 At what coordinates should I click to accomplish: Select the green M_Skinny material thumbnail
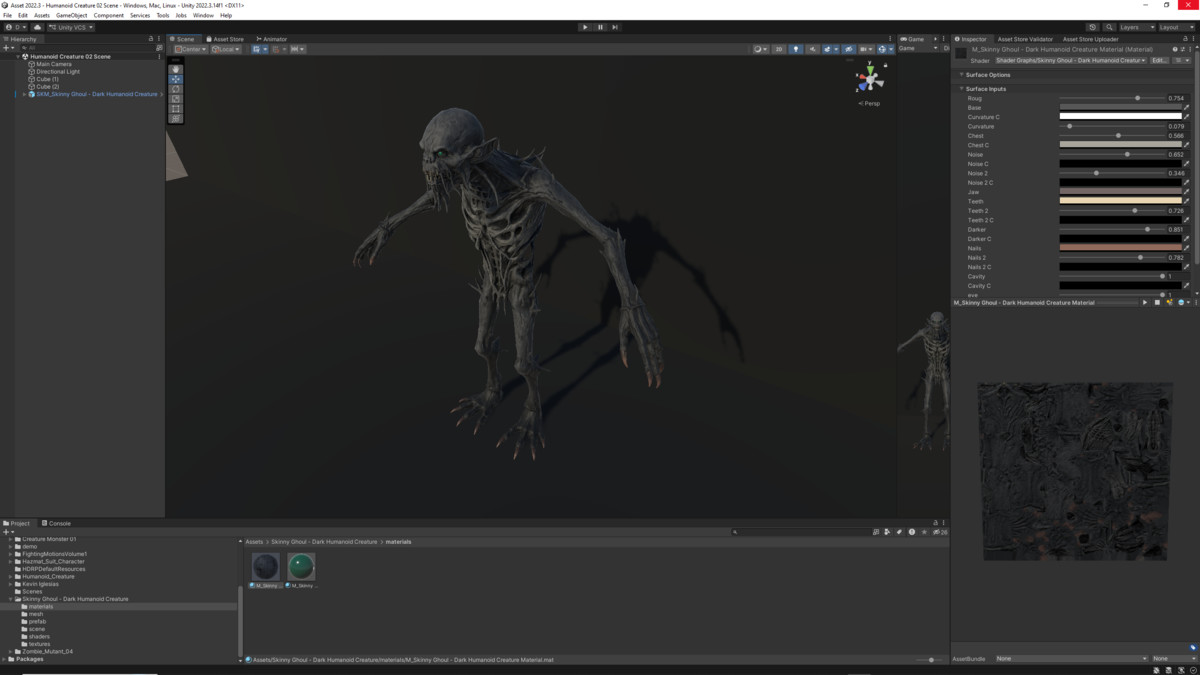pos(301,566)
